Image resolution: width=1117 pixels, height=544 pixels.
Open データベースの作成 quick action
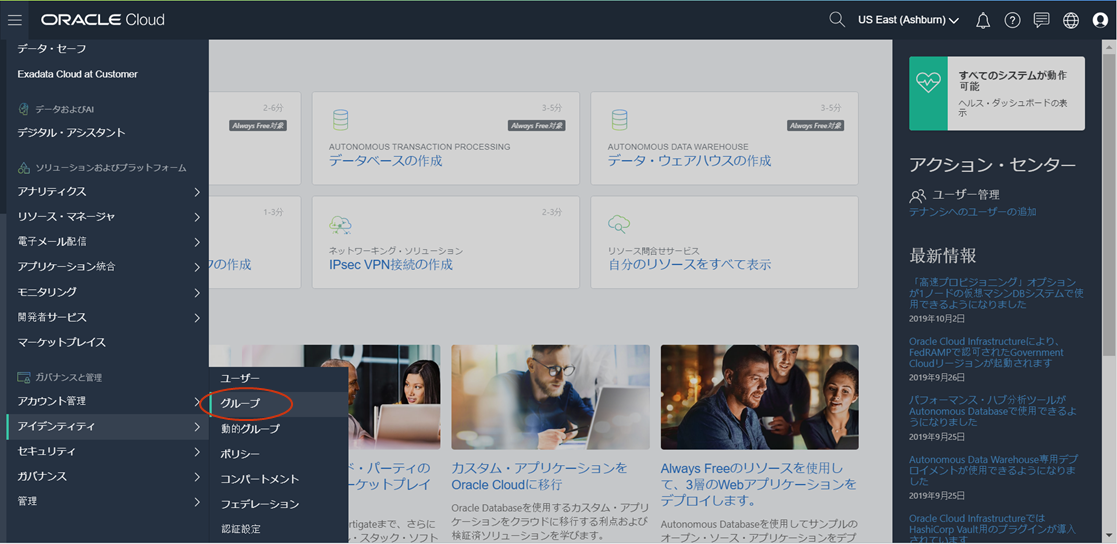point(385,161)
